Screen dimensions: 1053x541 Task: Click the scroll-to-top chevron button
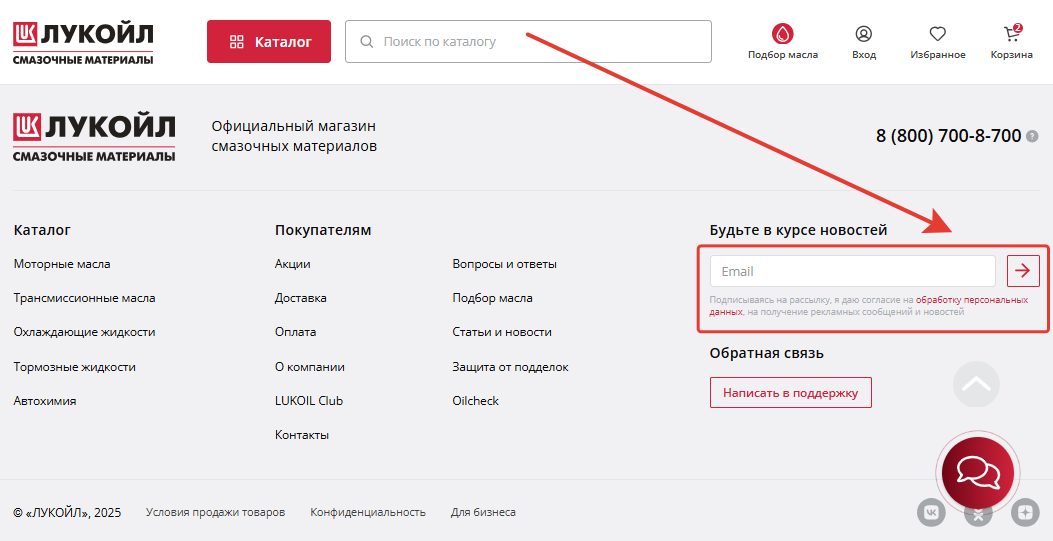pos(976,384)
